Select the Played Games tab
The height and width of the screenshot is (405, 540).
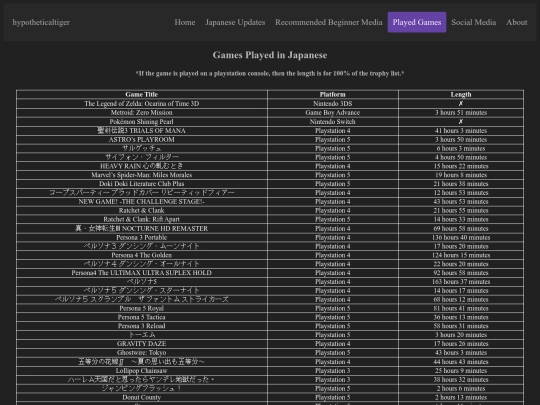tap(417, 22)
